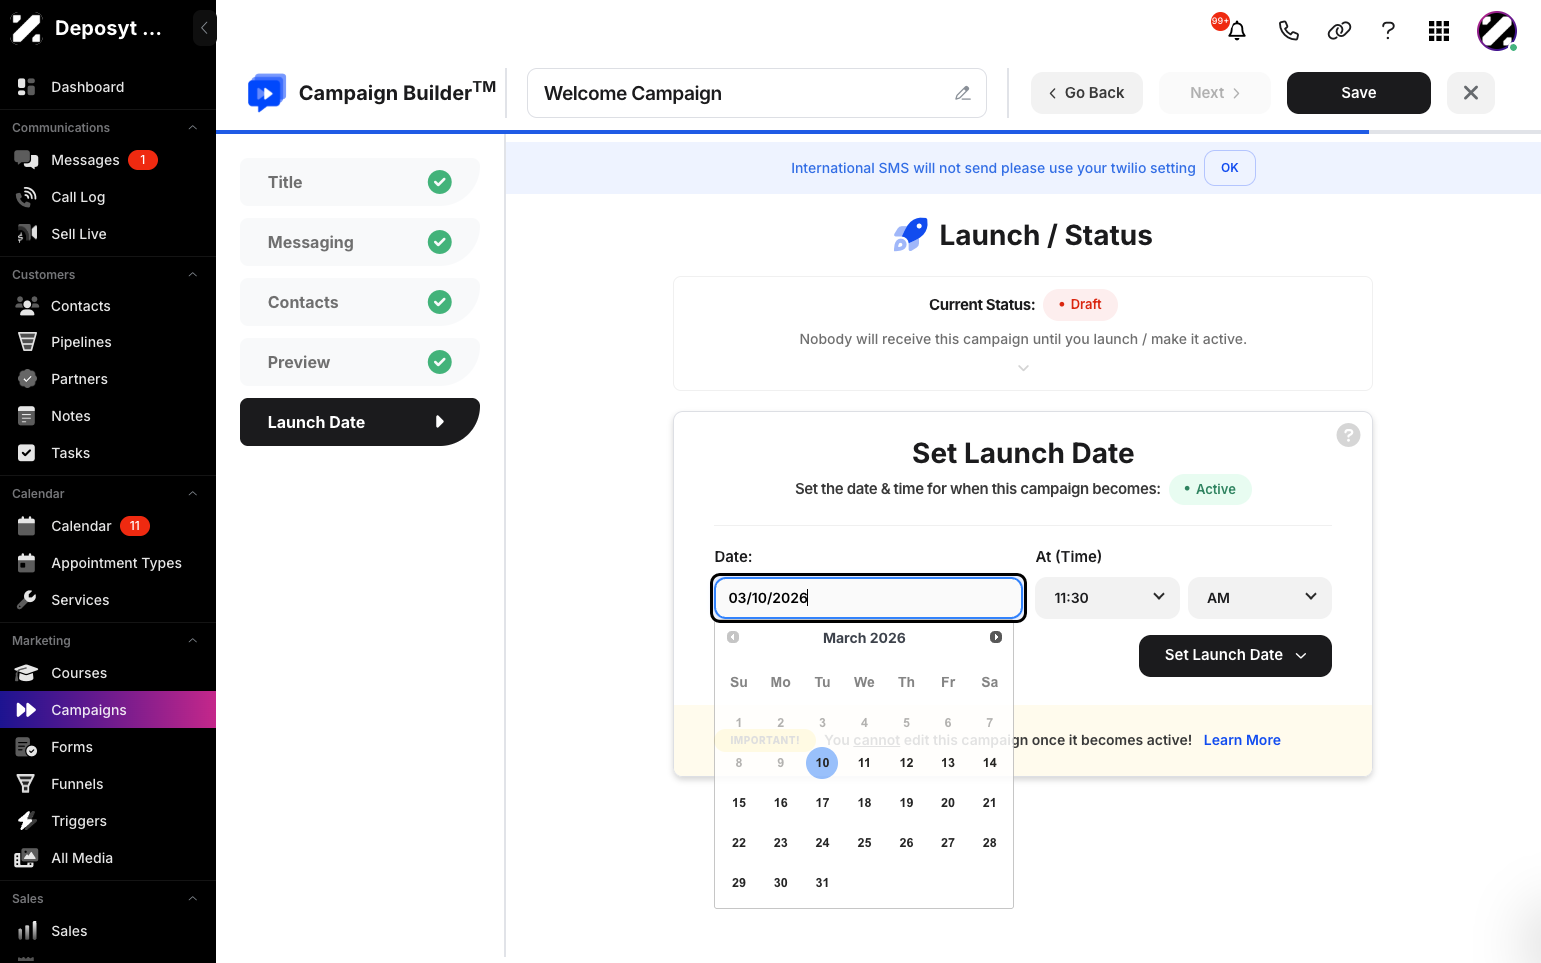This screenshot has width=1541, height=963.
Task: Open Dashboard in sidebar
Action: [x=108, y=87]
